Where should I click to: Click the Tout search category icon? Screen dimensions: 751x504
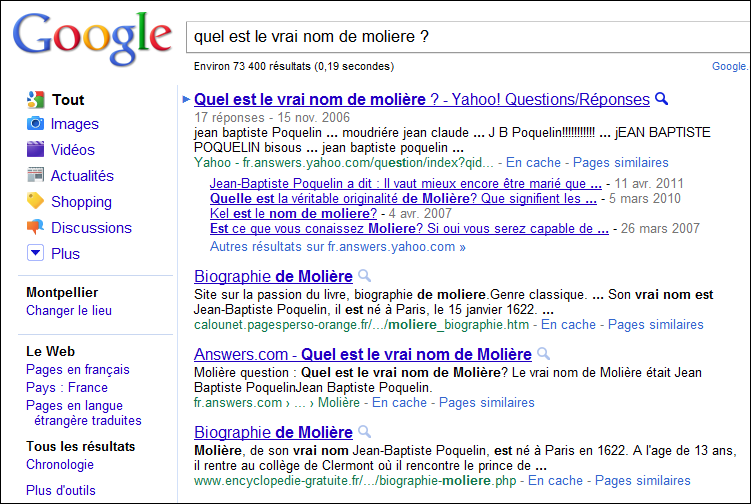pyautogui.click(x=35, y=99)
